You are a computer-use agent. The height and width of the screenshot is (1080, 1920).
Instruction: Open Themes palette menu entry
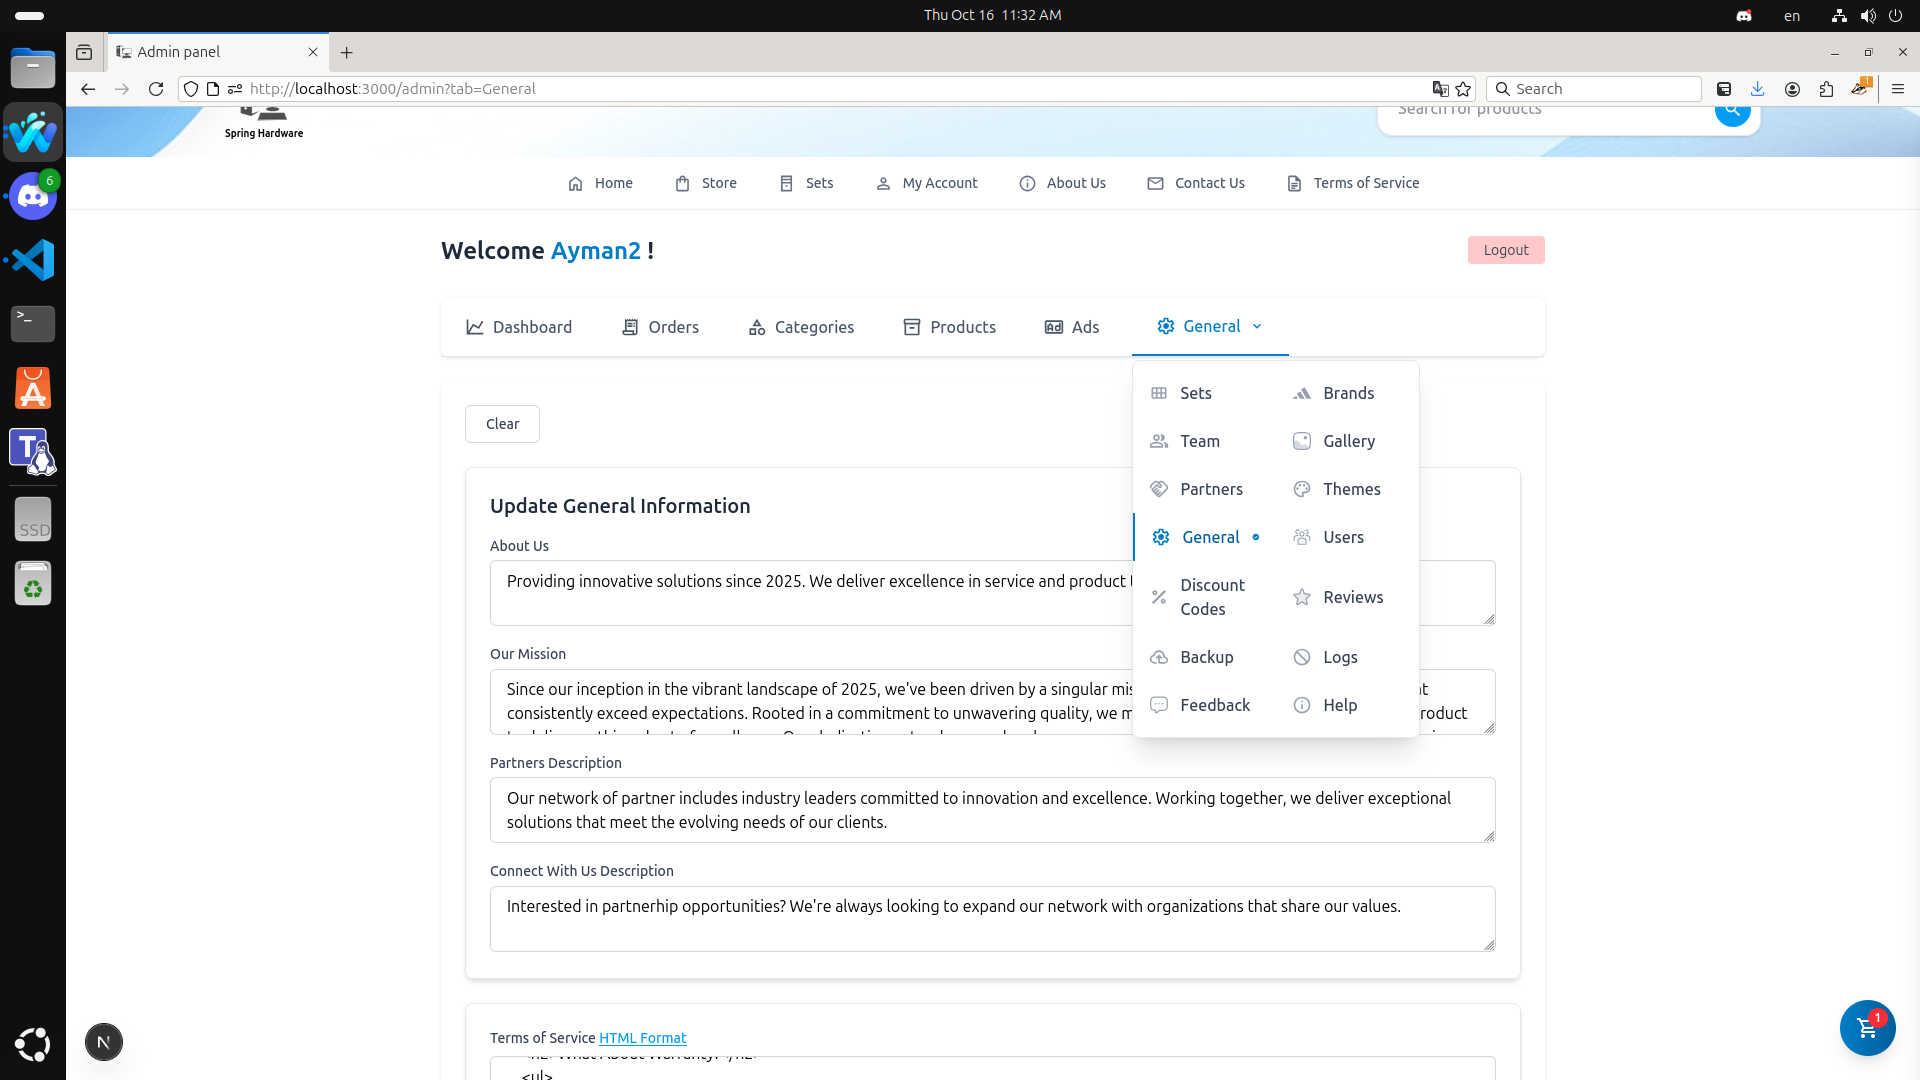1350,489
